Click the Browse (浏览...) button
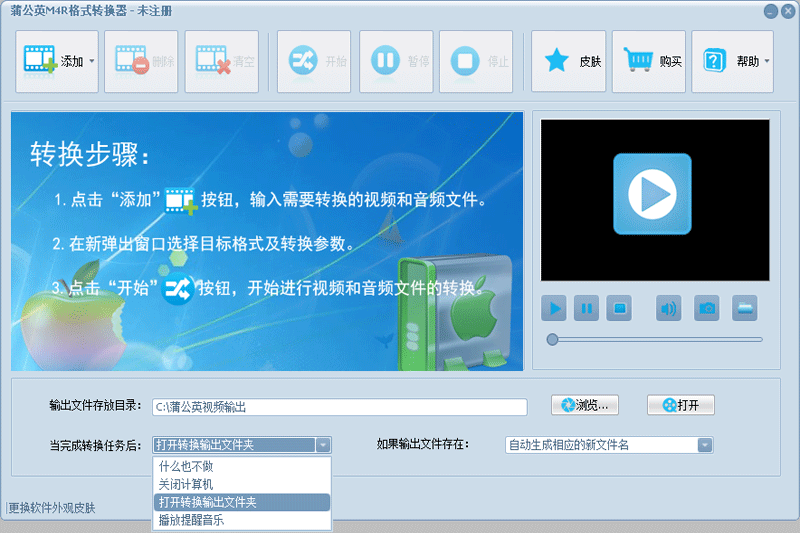Viewport: 800px width, 533px height. (585, 405)
